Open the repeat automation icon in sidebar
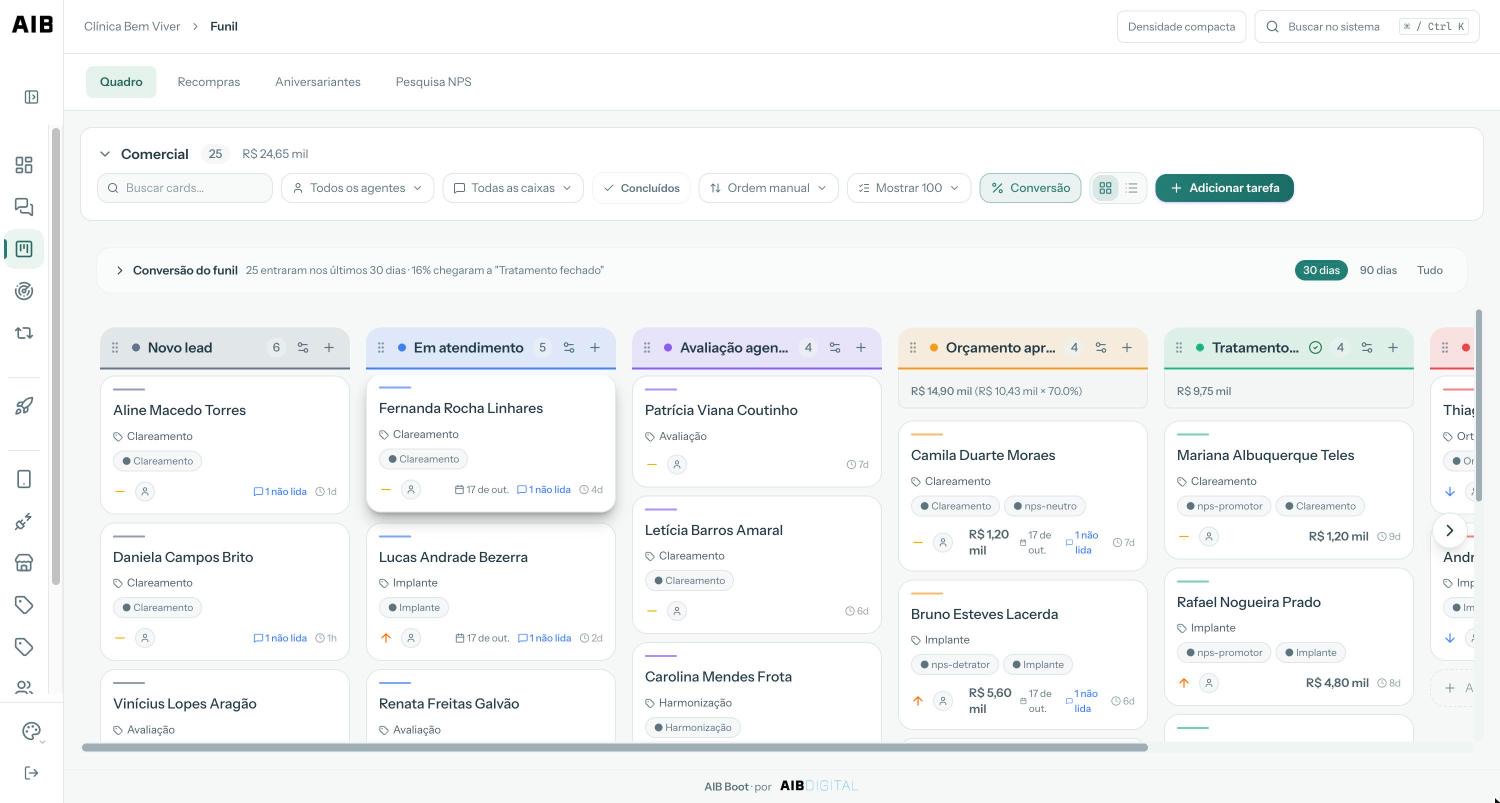Viewport: 1500px width, 803px height. (24, 333)
